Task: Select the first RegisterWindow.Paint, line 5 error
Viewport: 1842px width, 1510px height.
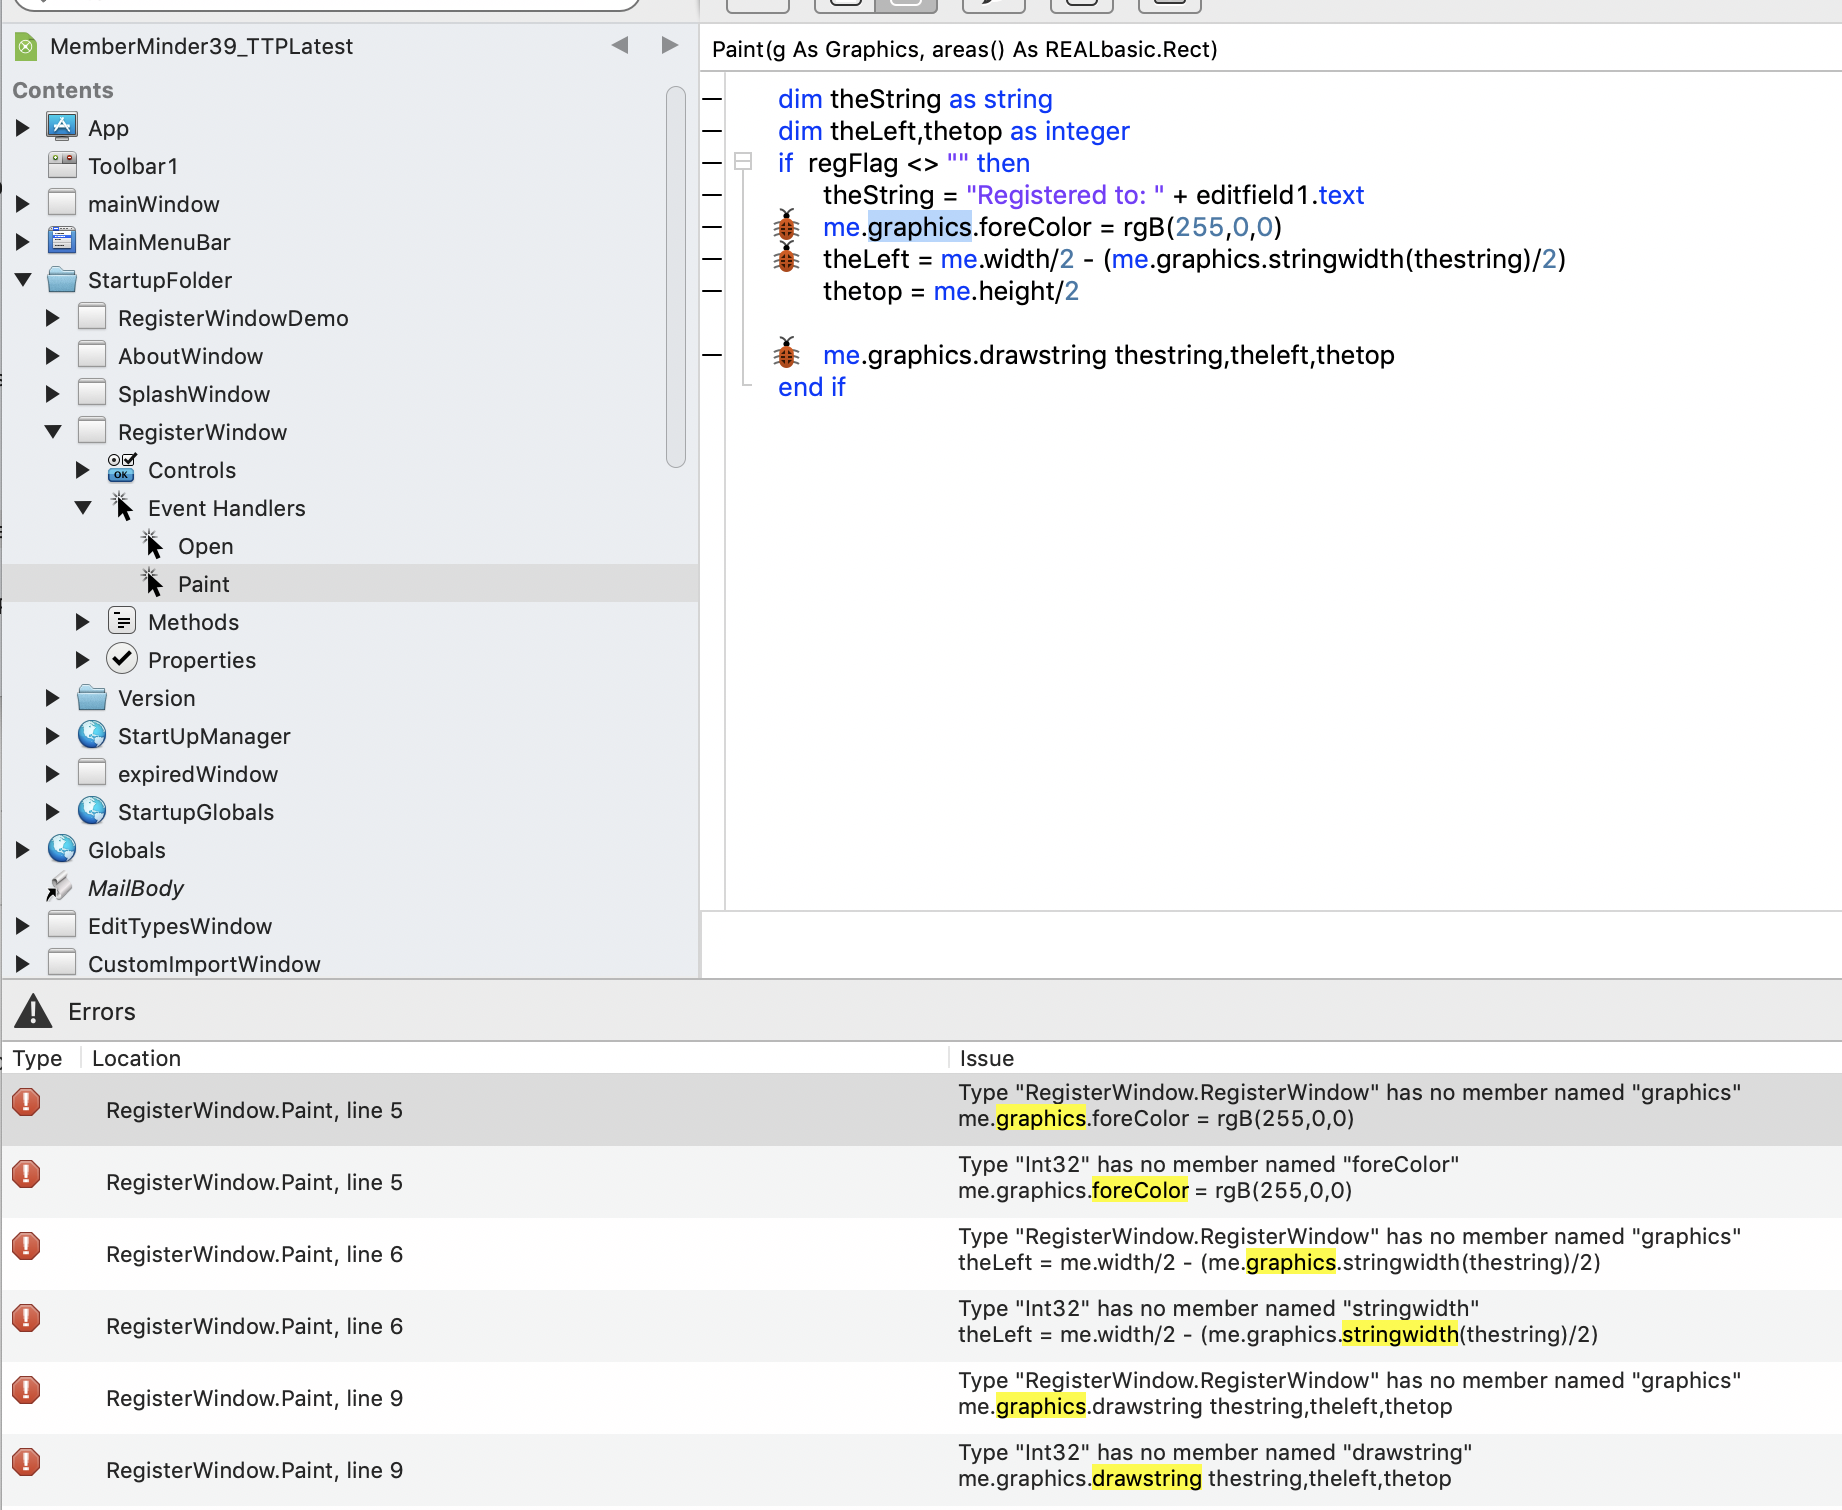Action: point(921,1110)
